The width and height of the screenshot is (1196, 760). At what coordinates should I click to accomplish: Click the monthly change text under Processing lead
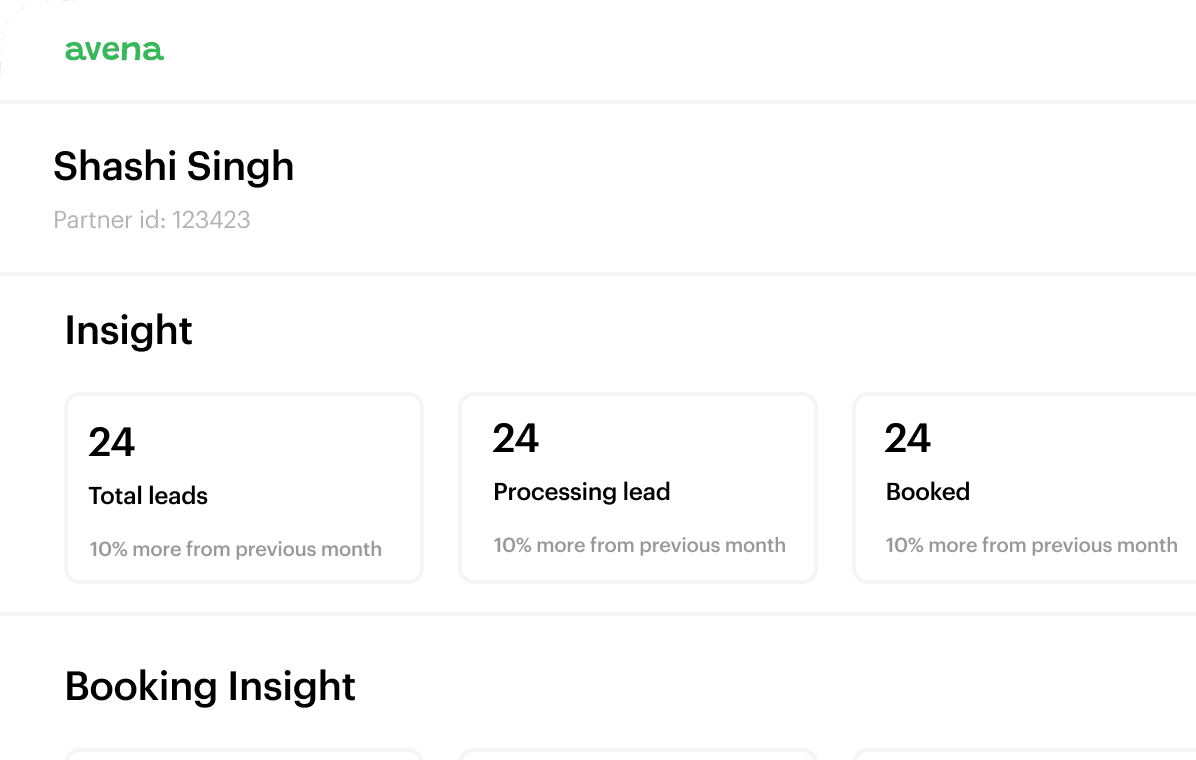coord(639,545)
